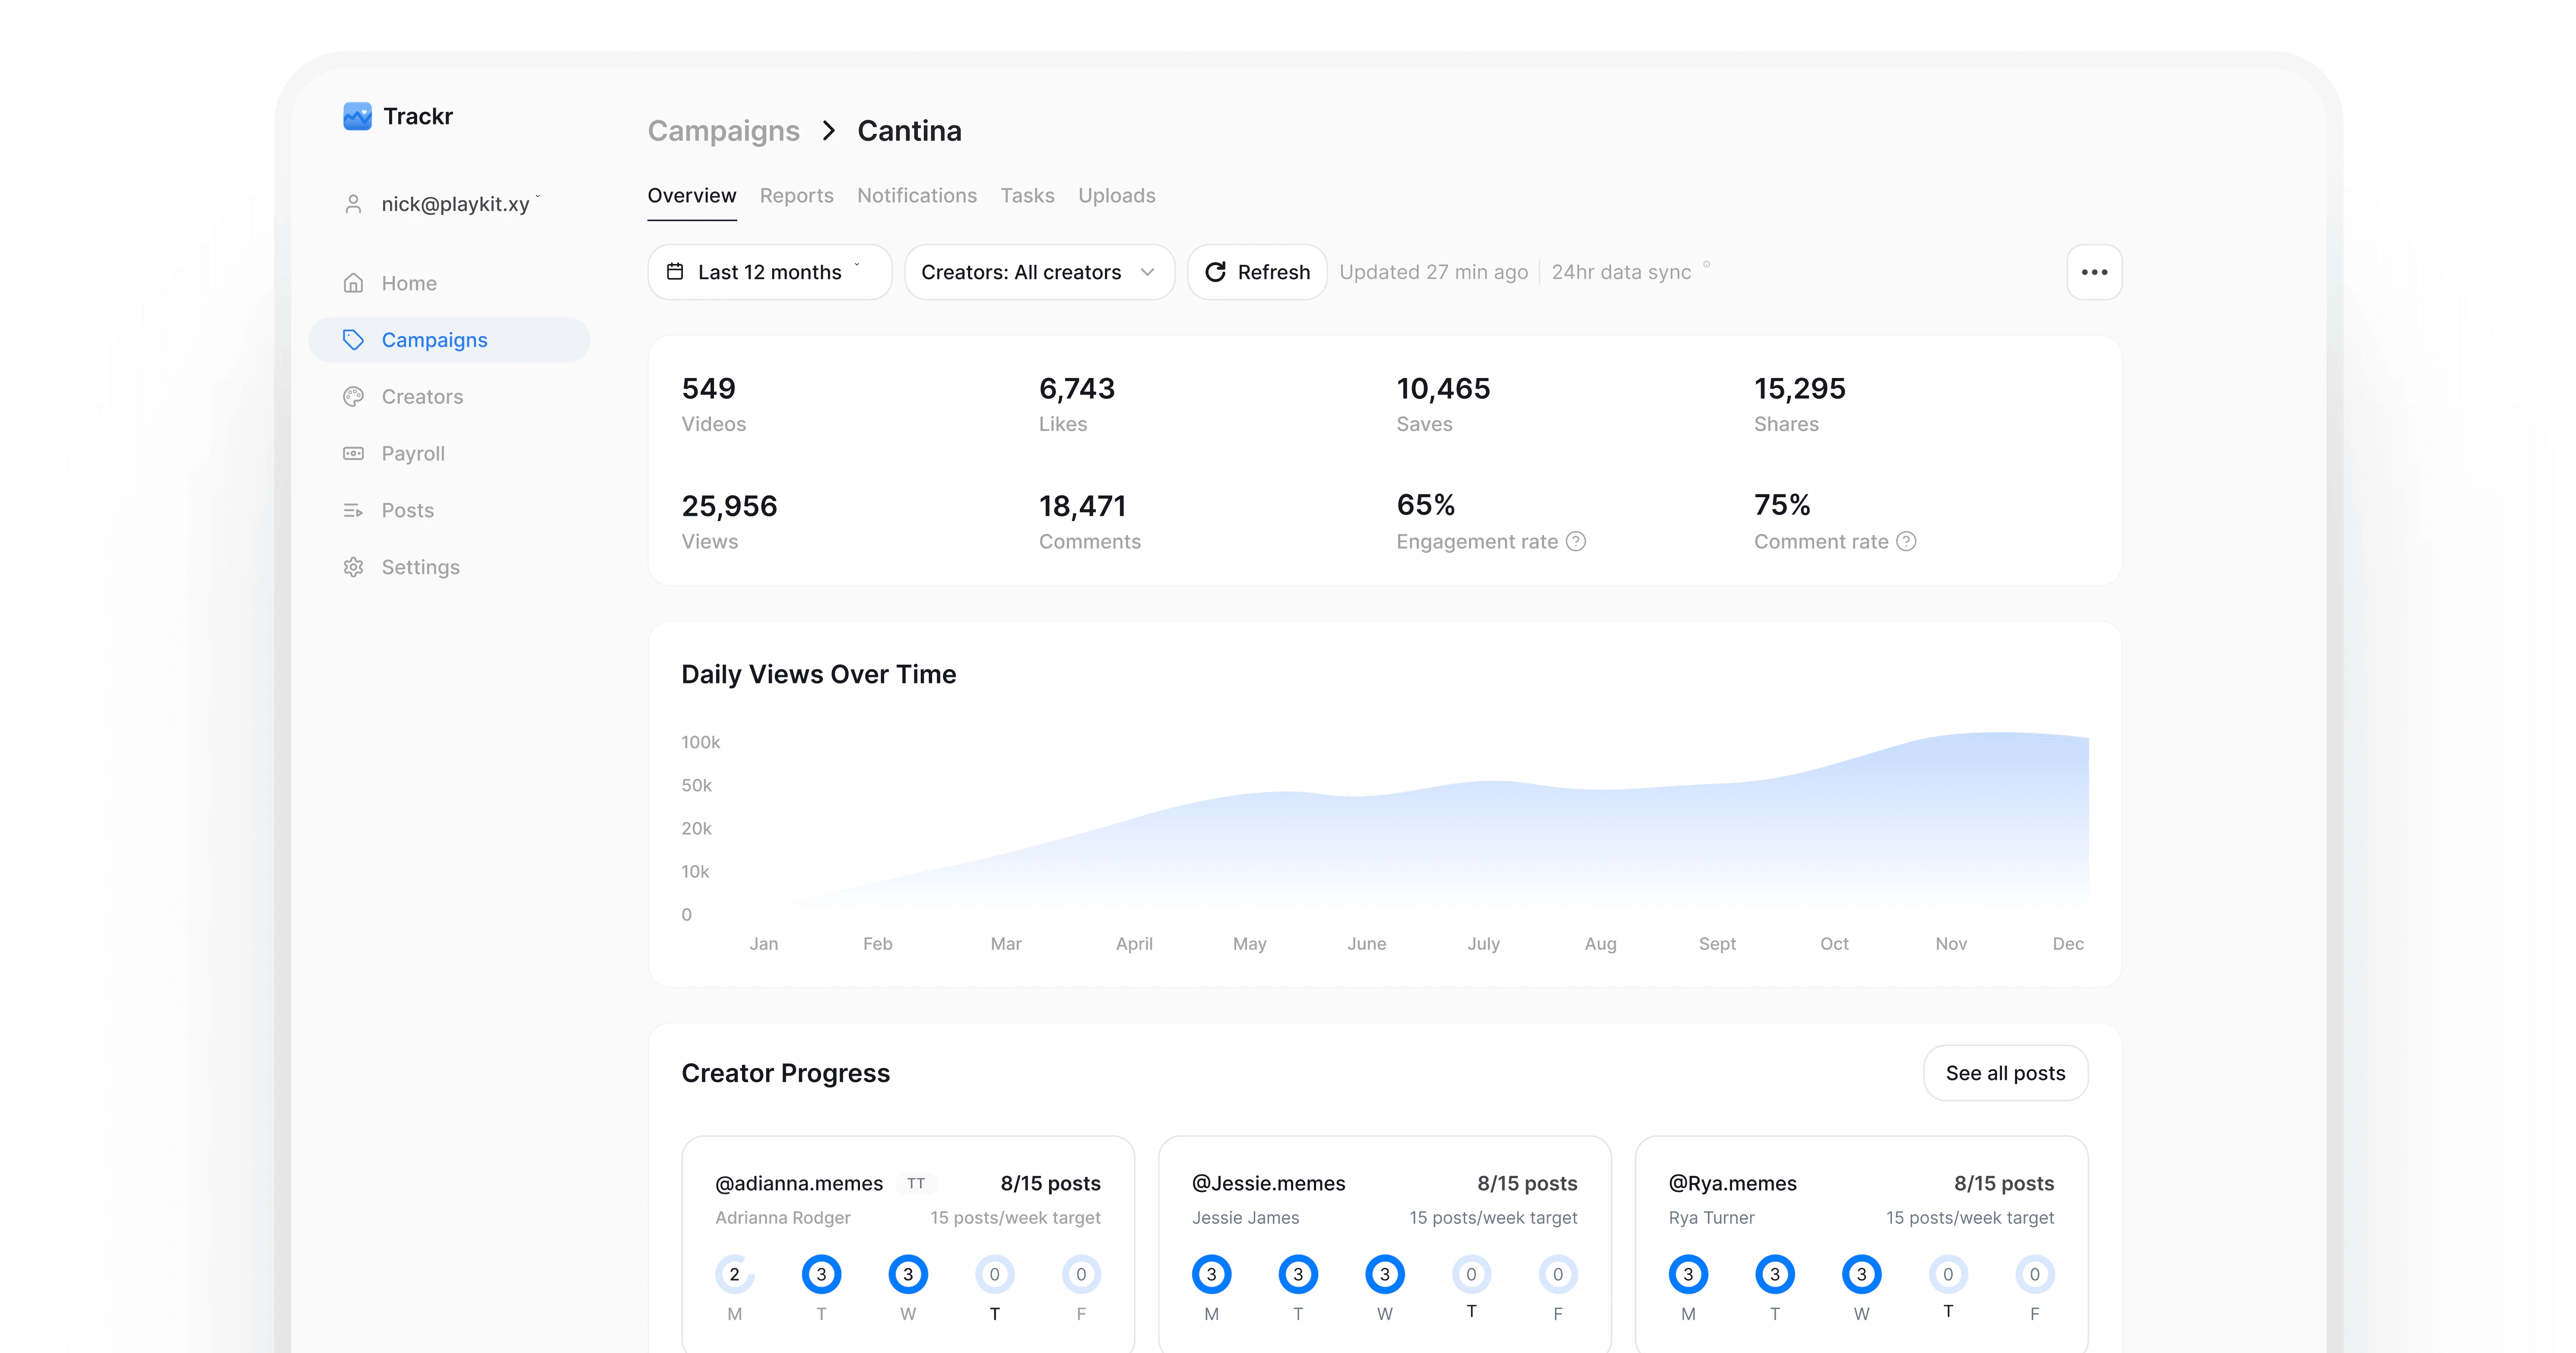The image size is (2576, 1353).
Task: Open the three-dot more options menu
Action: 2094,272
